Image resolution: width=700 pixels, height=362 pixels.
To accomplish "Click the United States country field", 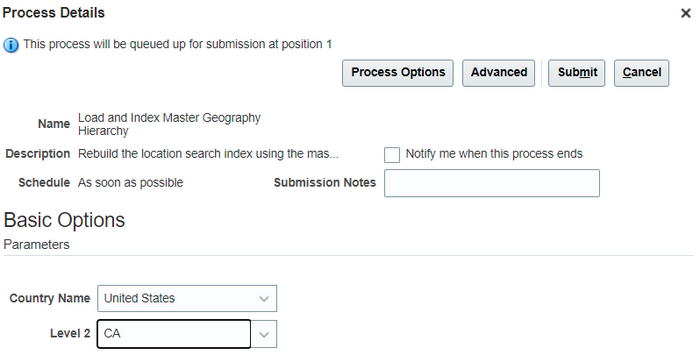I will (x=187, y=299).
